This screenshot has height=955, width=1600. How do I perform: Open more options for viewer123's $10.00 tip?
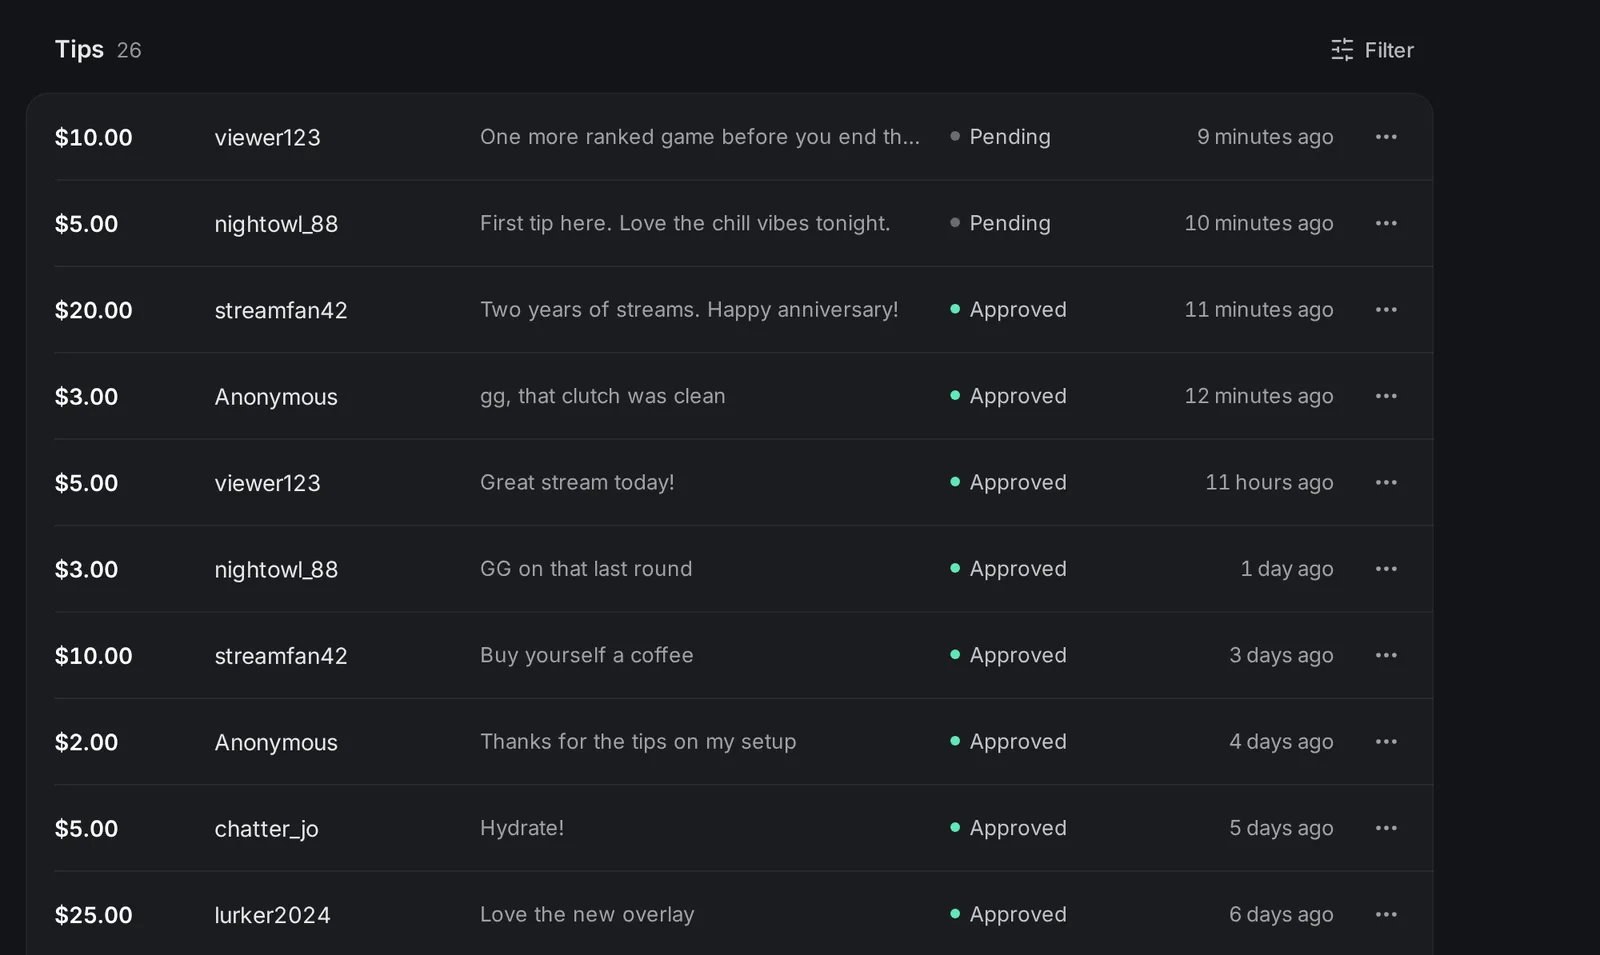[1386, 137]
